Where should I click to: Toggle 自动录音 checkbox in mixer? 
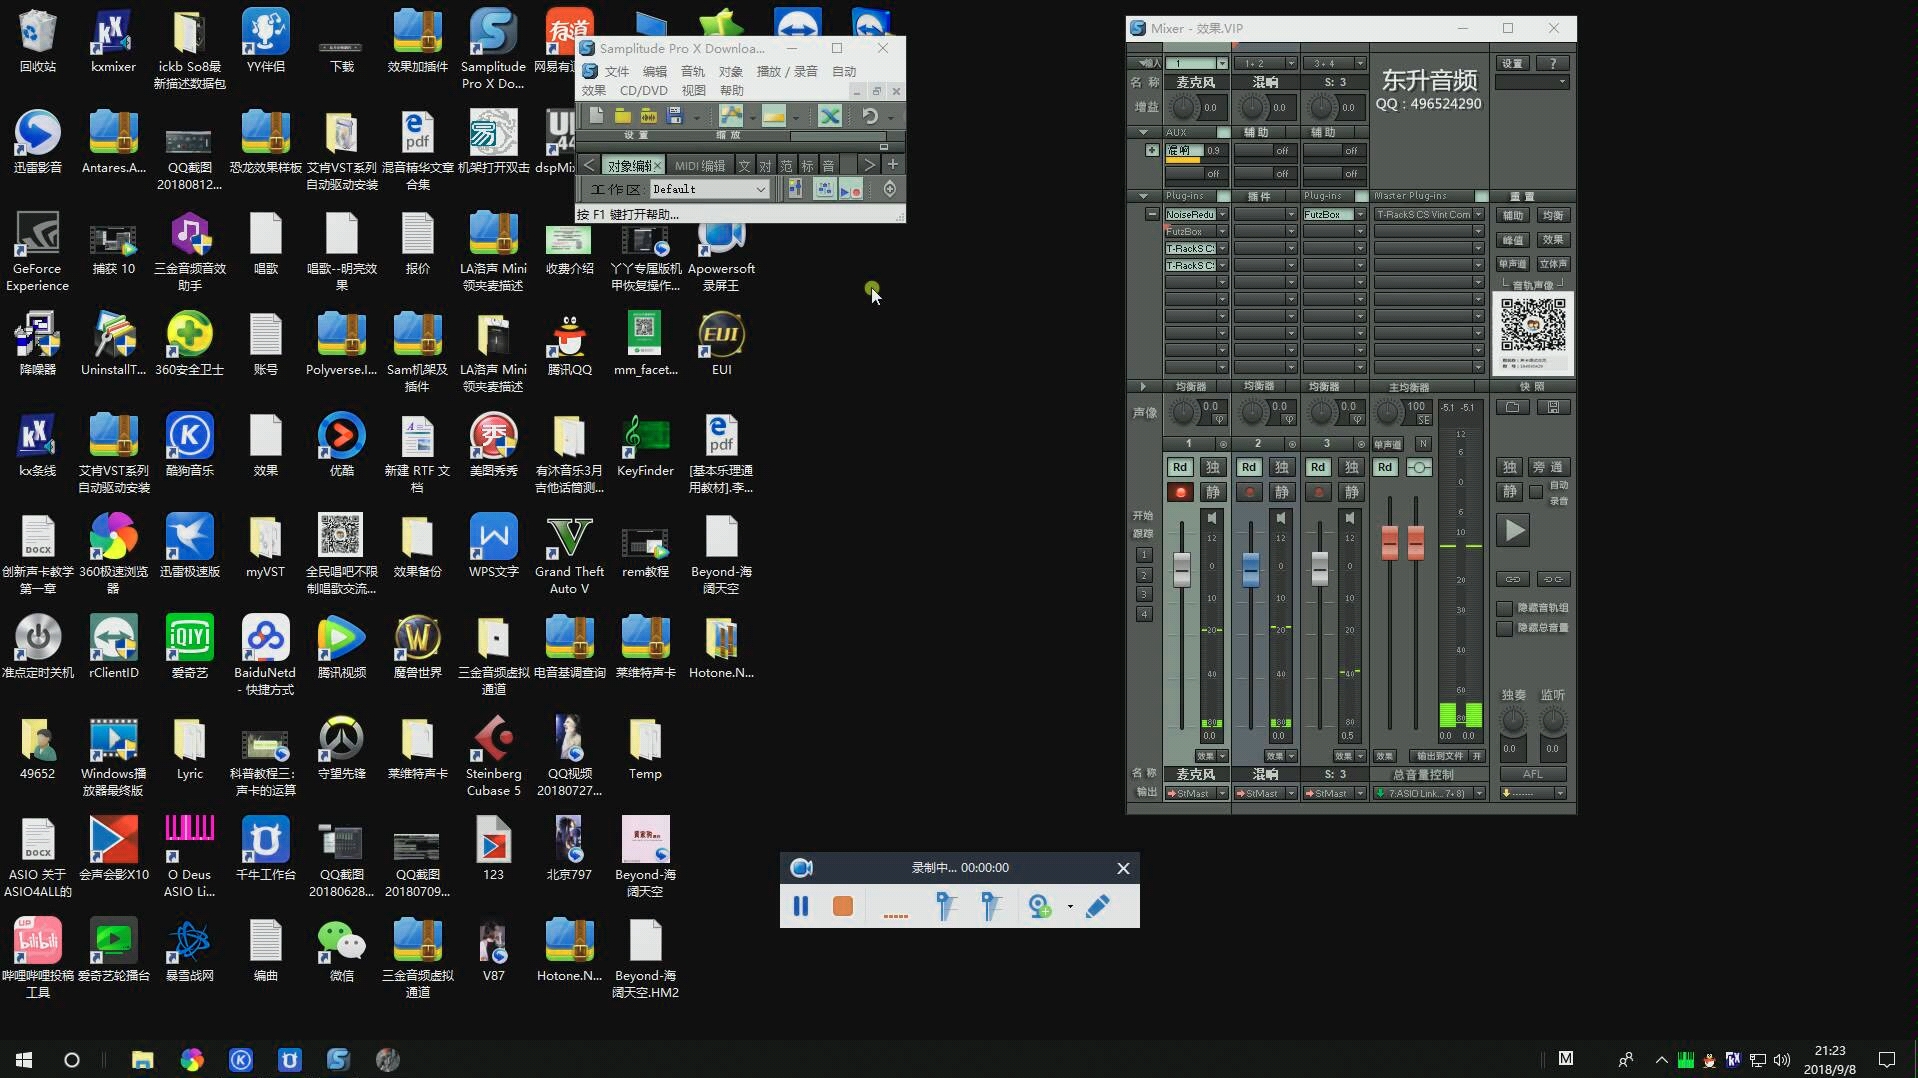(x=1537, y=492)
